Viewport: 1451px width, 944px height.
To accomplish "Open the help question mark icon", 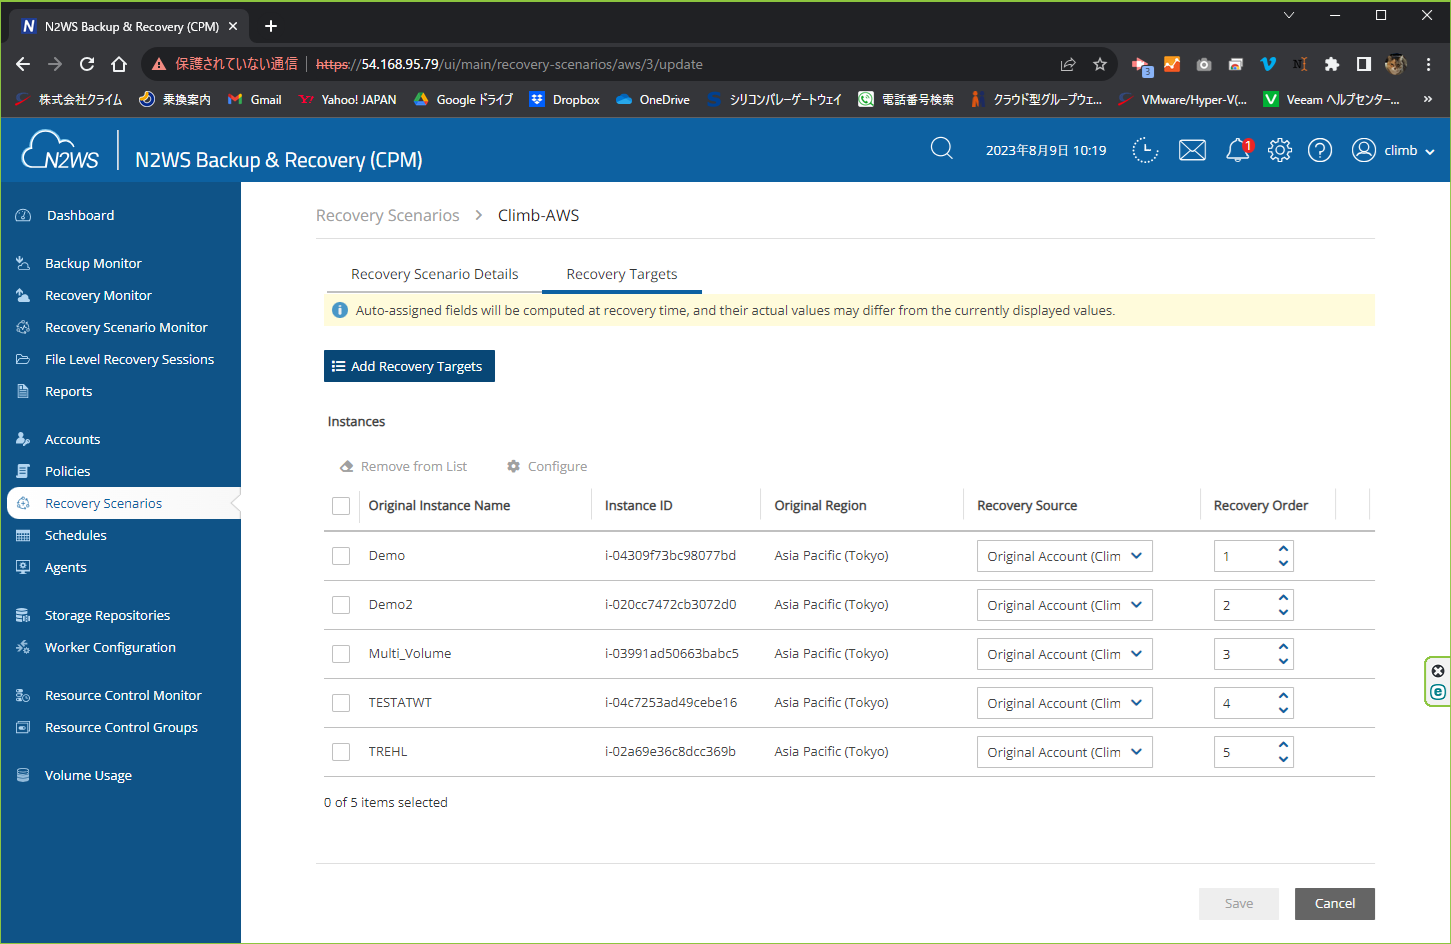I will [1320, 150].
